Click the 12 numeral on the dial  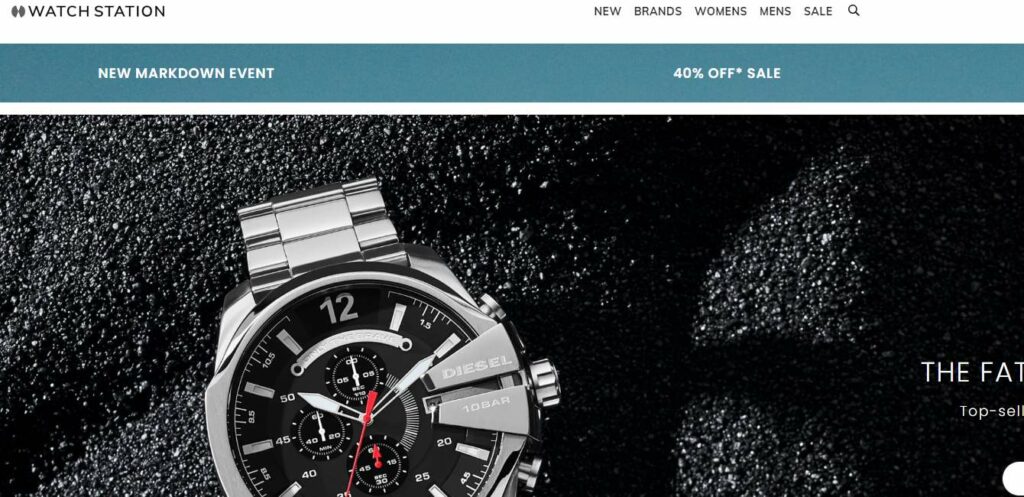pyautogui.click(x=338, y=308)
